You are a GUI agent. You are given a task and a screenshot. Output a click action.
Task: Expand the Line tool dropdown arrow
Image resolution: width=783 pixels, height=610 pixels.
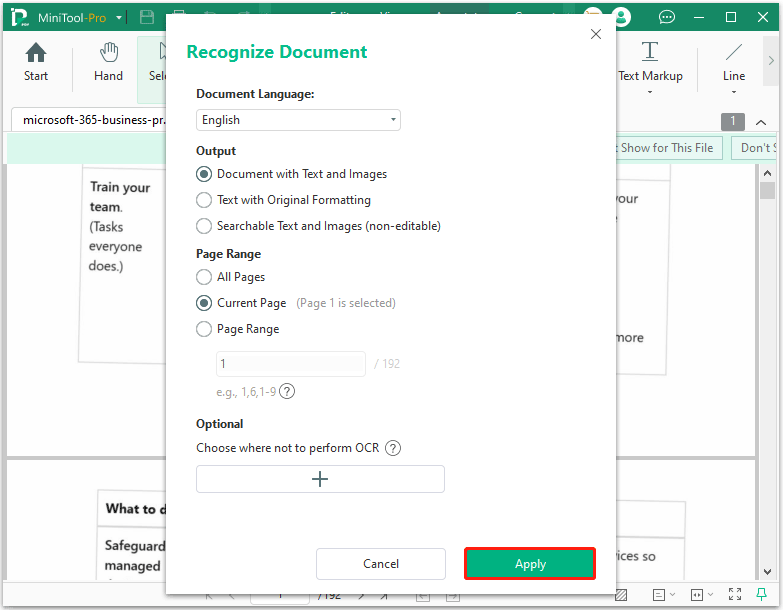coord(734,92)
